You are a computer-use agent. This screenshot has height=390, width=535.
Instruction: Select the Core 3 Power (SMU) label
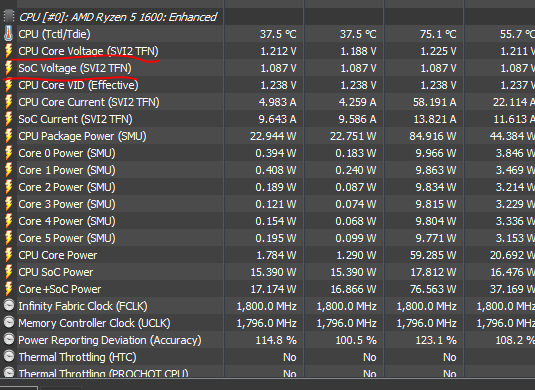point(67,204)
